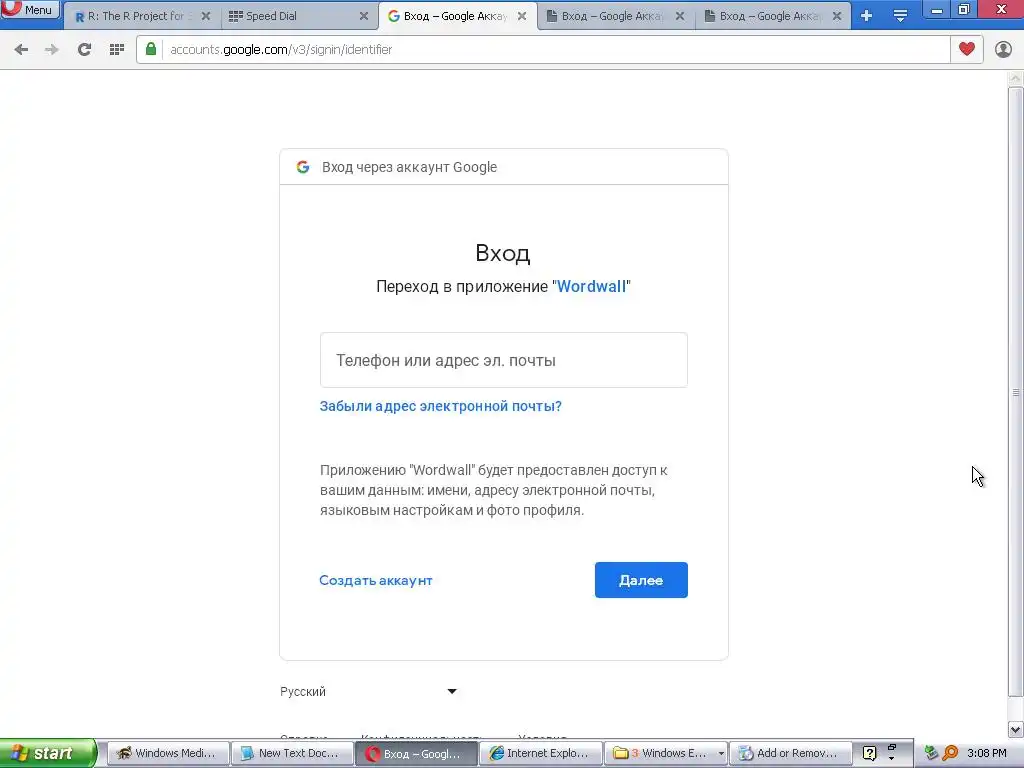Open Speed Dial grid icon

117,49
